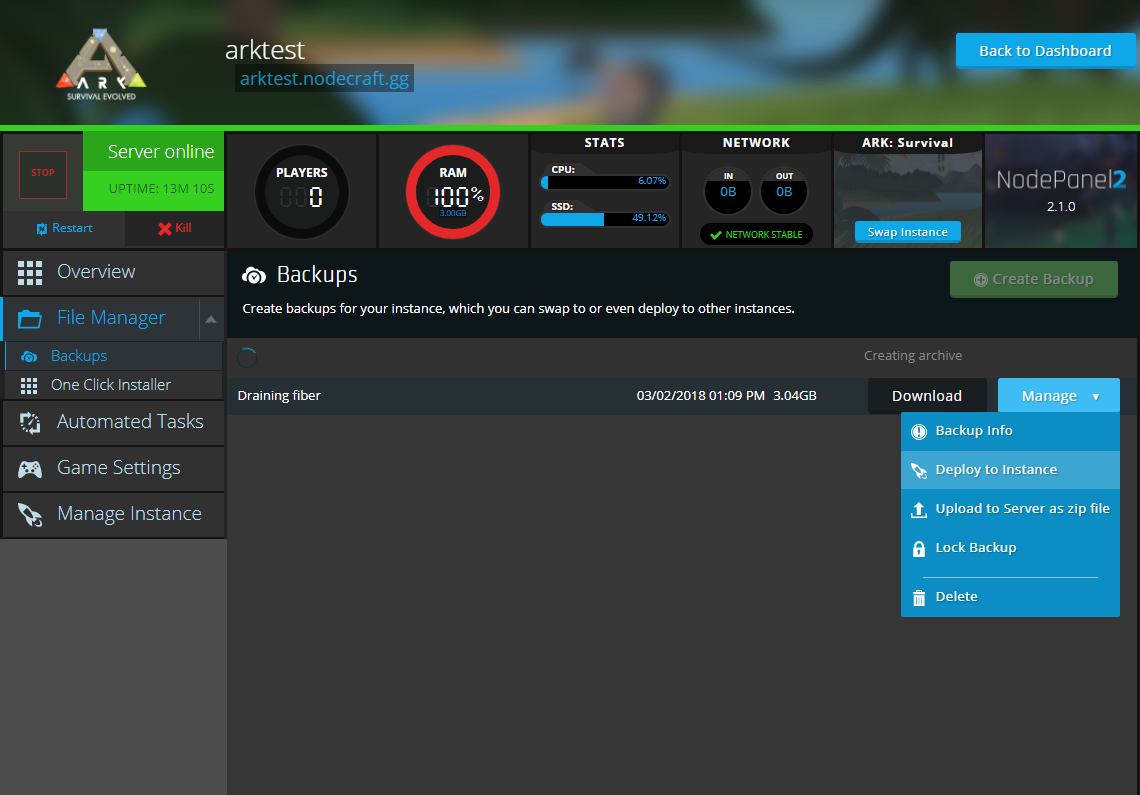
Task: Click the Game Settings controller icon
Action: pos(30,468)
